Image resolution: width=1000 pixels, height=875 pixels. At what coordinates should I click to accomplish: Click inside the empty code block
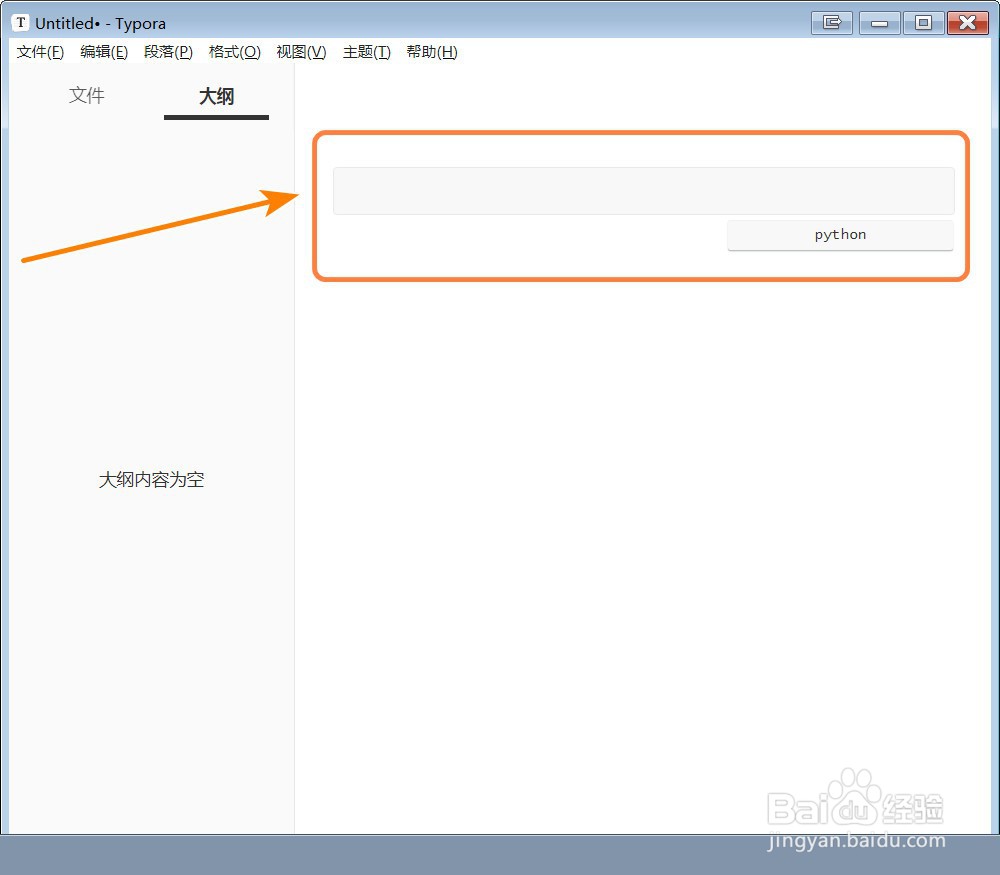(x=643, y=191)
